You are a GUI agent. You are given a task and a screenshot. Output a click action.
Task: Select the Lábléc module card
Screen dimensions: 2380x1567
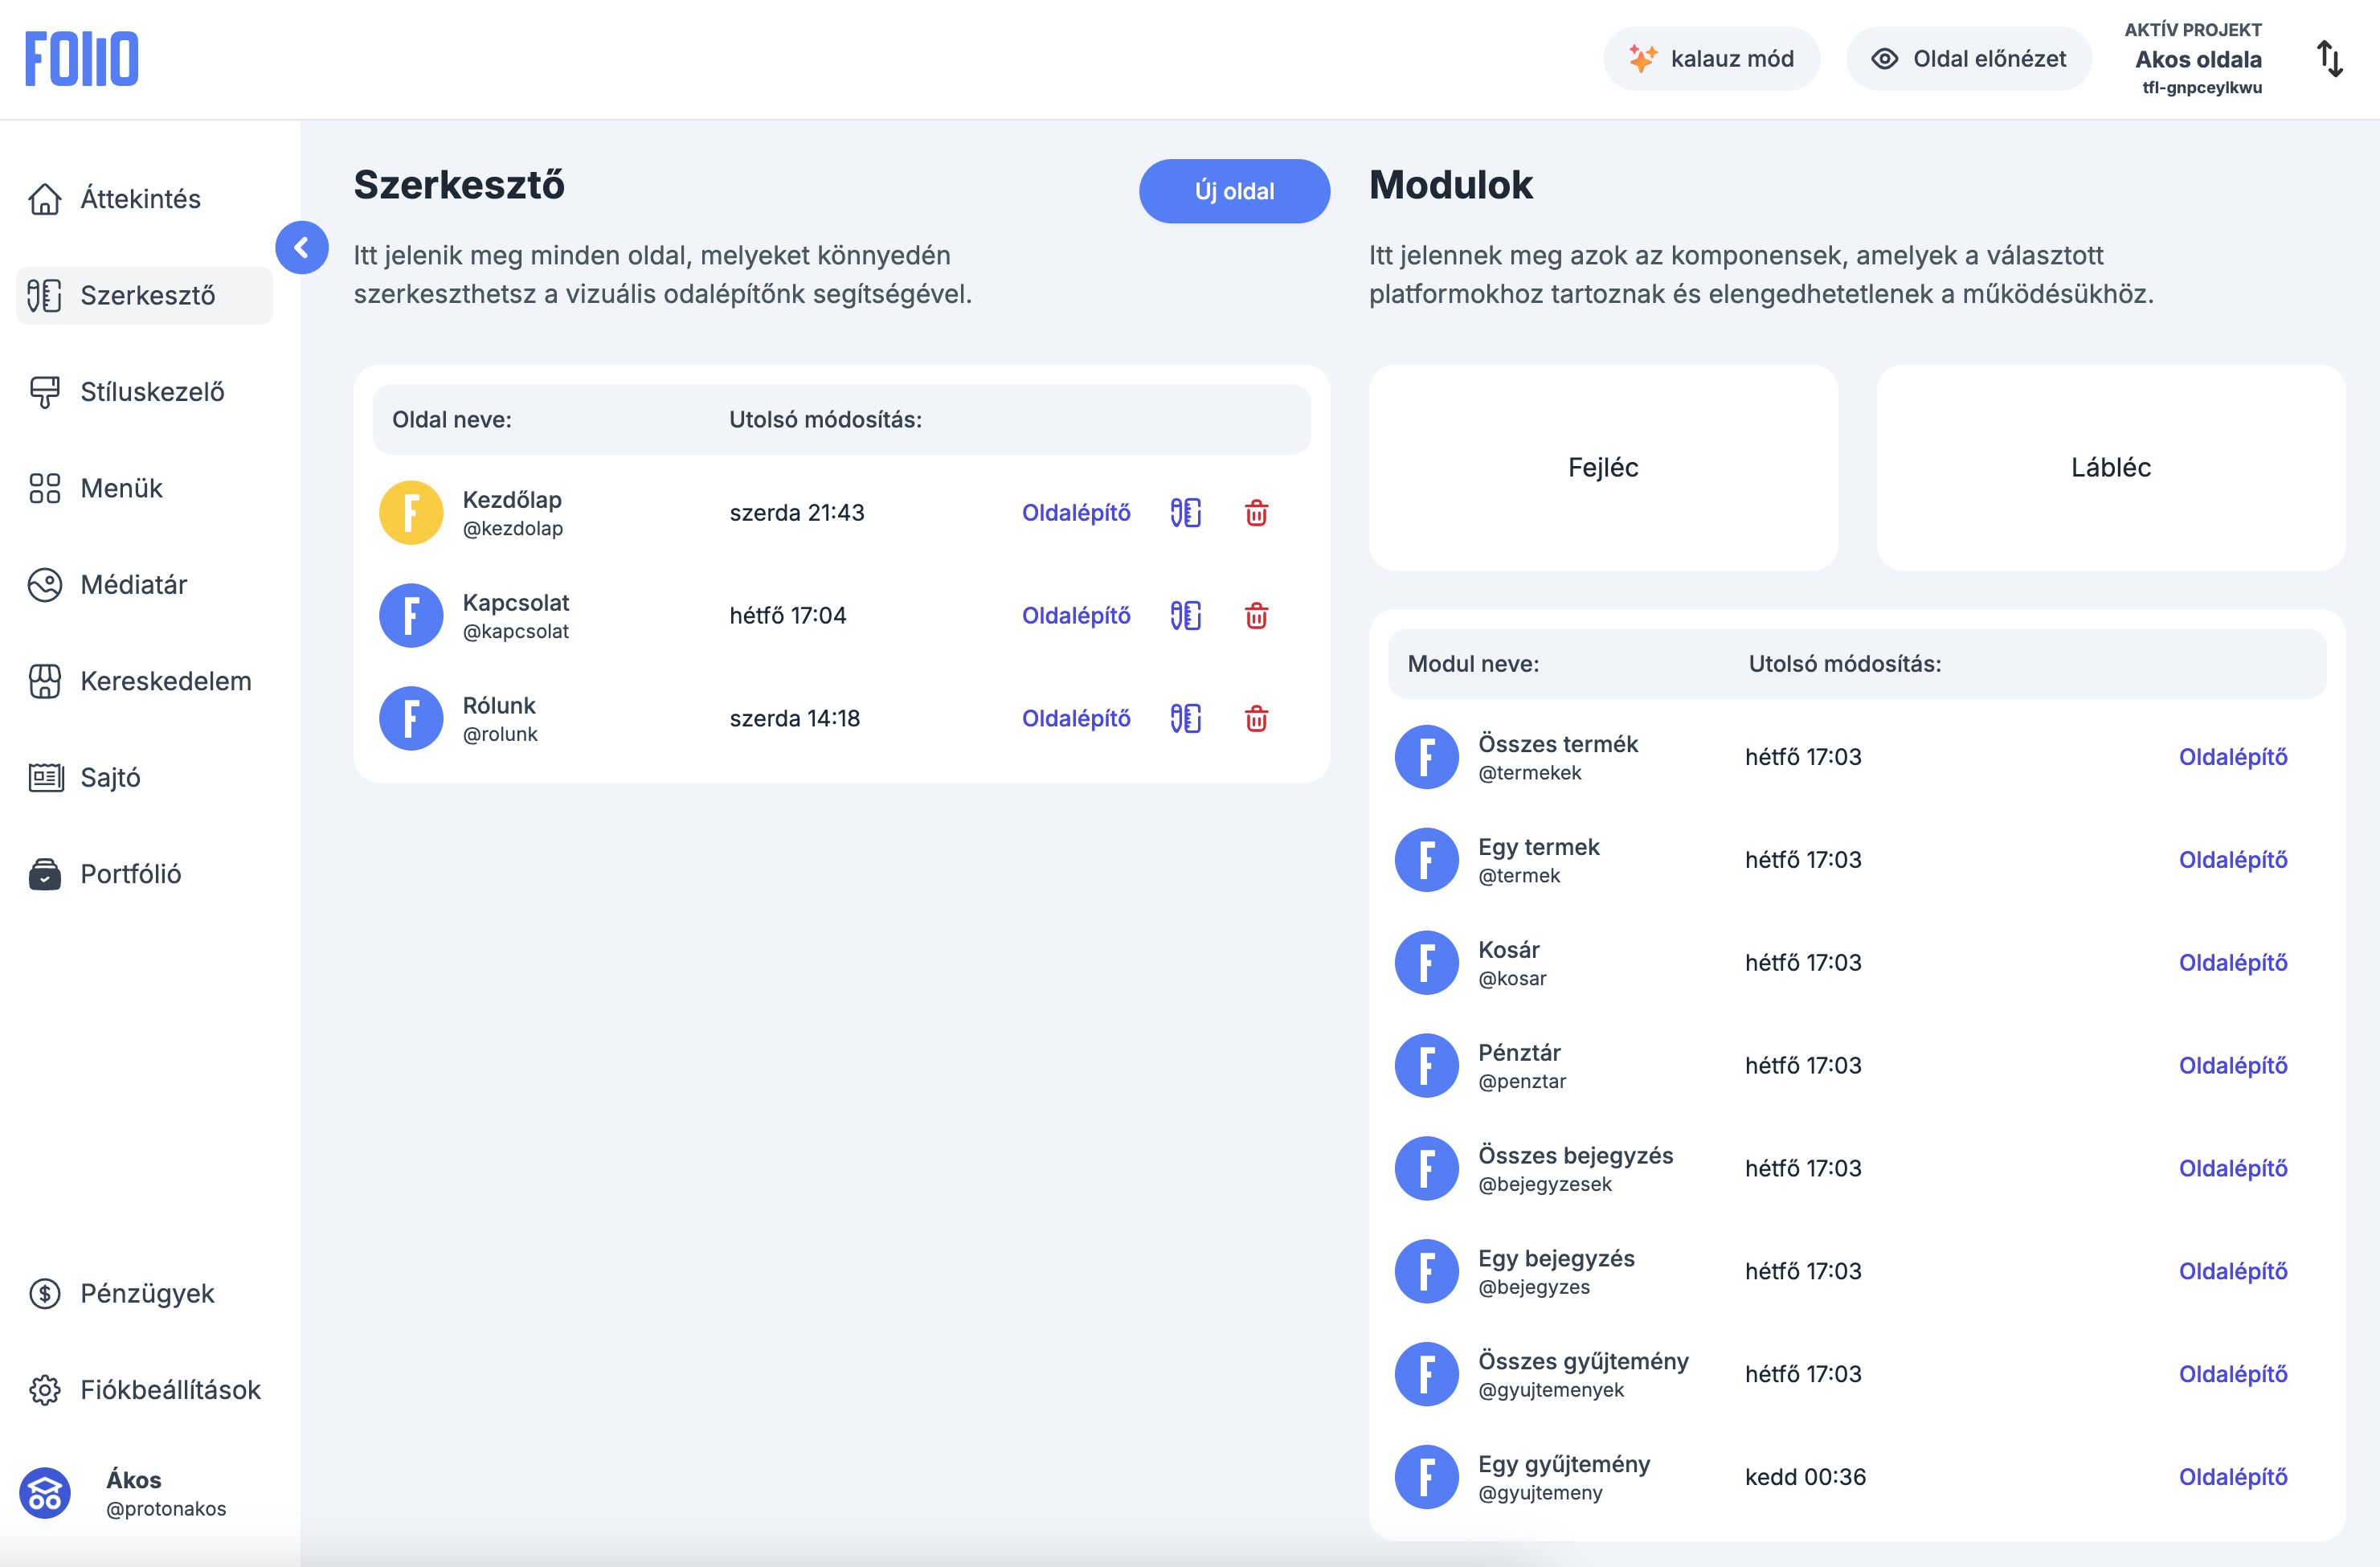(x=2110, y=467)
